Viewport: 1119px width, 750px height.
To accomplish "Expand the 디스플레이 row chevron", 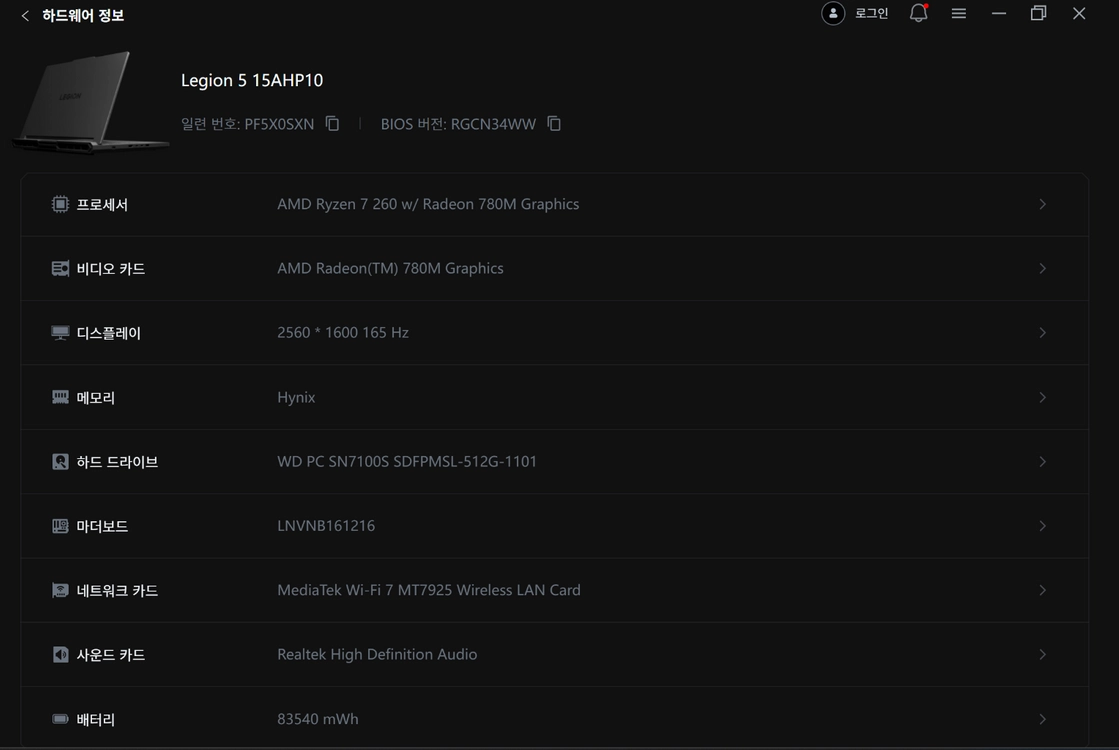I will click(1043, 333).
